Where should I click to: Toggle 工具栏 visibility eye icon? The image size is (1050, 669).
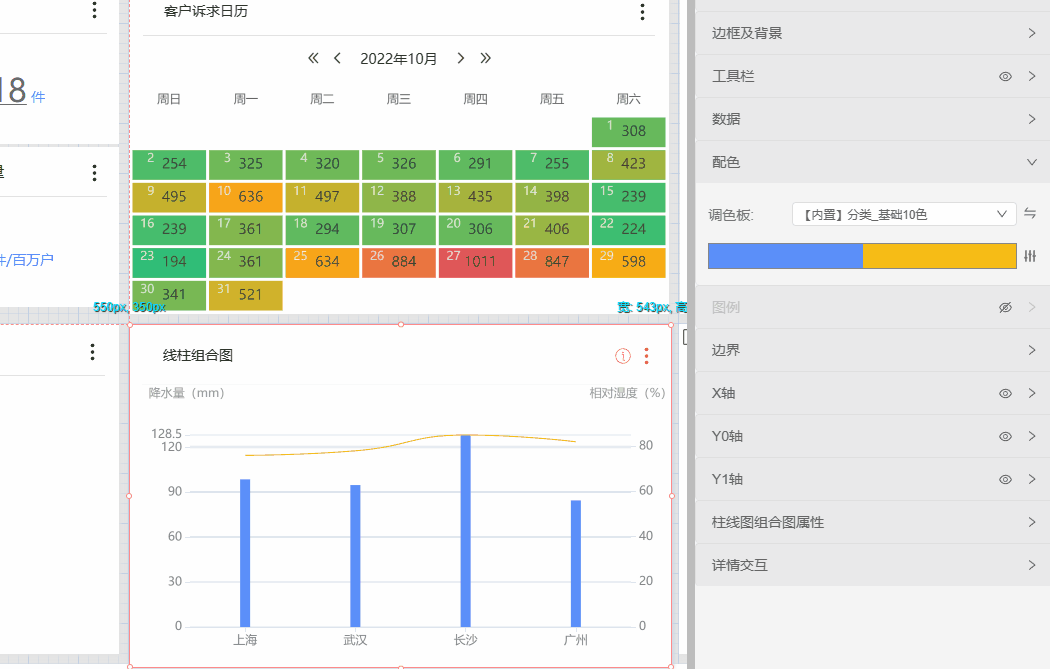(x=1005, y=76)
